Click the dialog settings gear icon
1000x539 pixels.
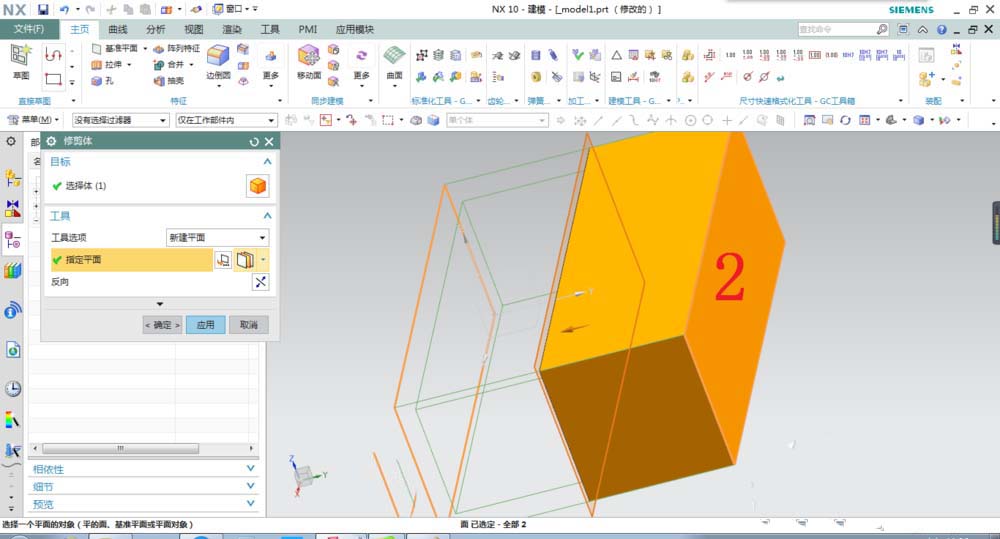point(51,141)
